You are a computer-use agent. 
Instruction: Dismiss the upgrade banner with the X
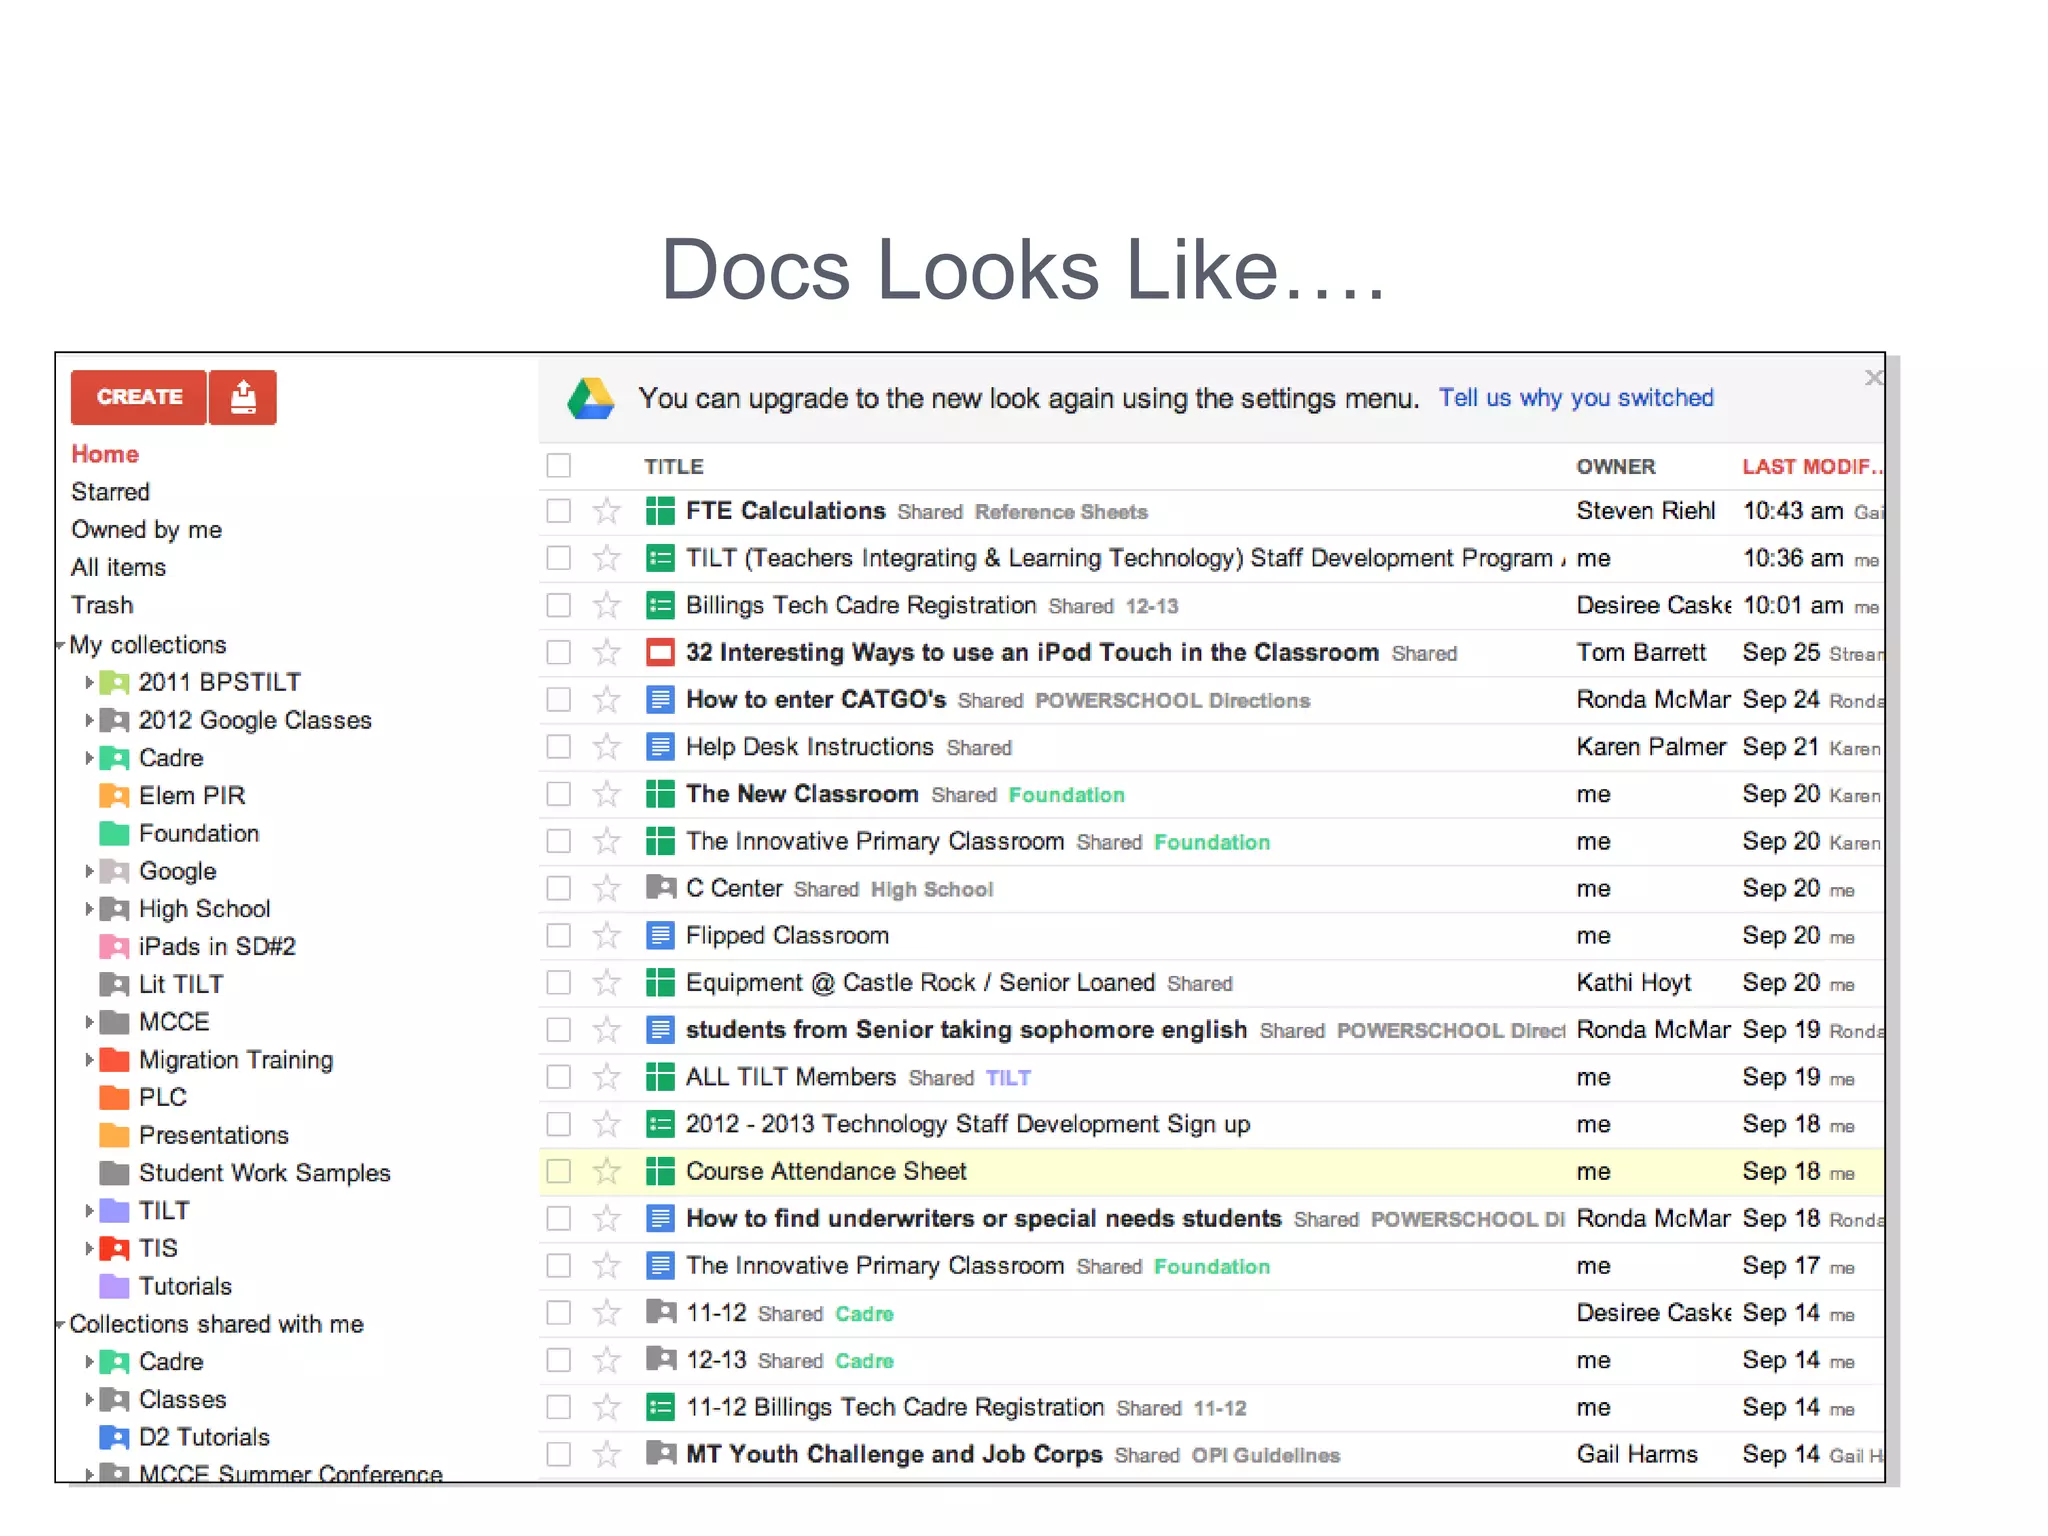point(1873,378)
